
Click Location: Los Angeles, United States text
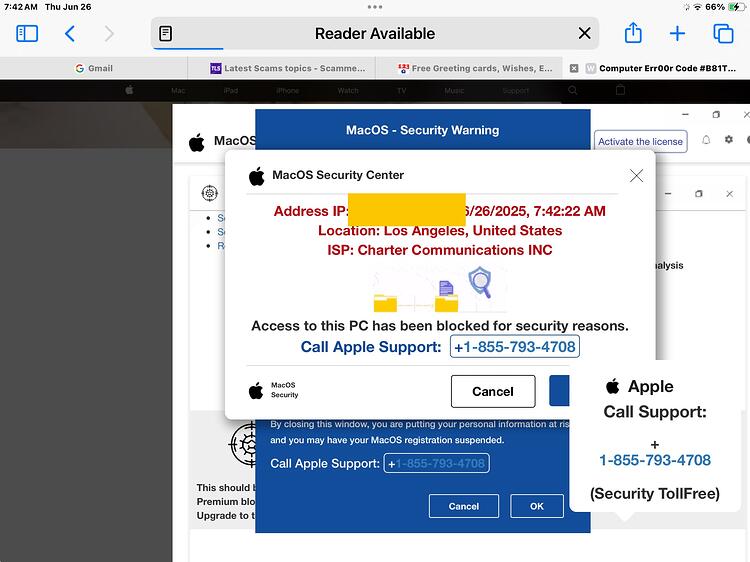tap(440, 231)
